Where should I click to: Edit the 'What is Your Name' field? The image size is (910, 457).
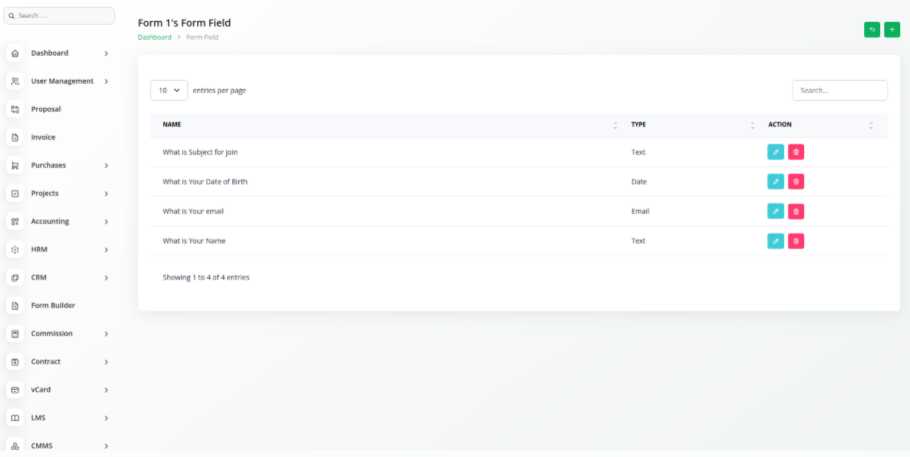pyautogui.click(x=775, y=241)
